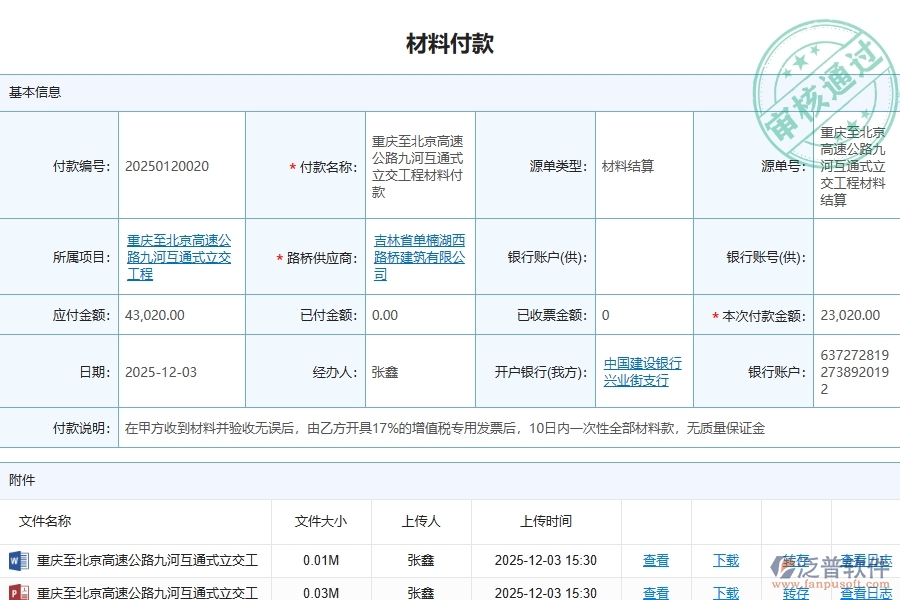This screenshot has height=600, width=900.
Task: Click 查看日志 on the second attachment row
Action: coord(863,592)
